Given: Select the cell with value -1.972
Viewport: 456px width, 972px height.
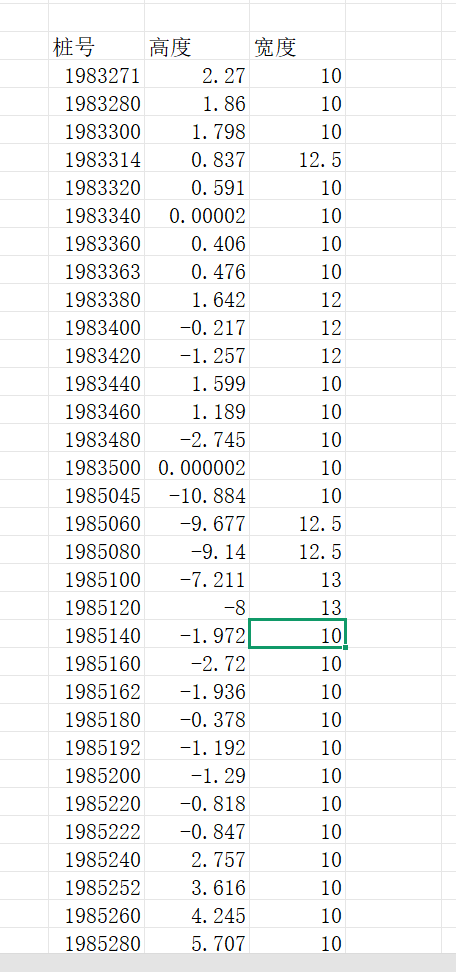Looking at the screenshot, I should pyautogui.click(x=197, y=635).
